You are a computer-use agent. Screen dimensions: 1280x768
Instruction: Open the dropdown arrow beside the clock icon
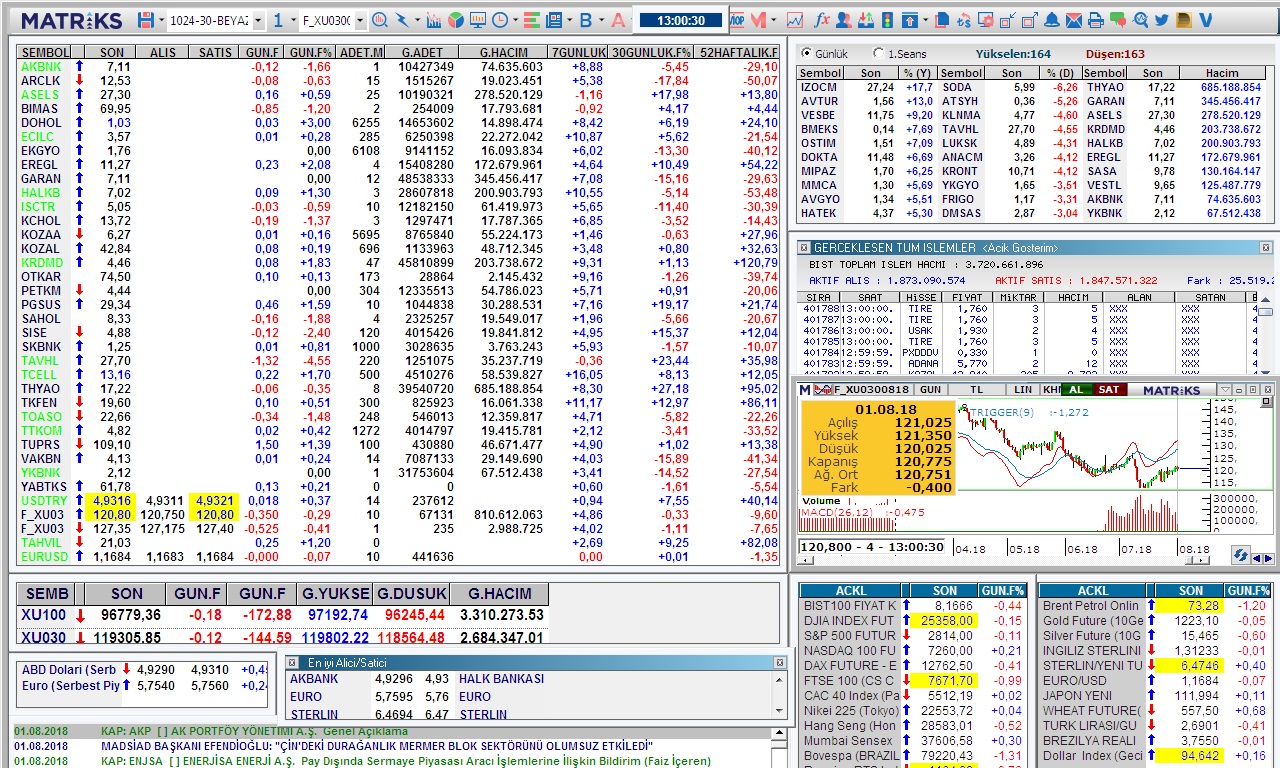515,20
